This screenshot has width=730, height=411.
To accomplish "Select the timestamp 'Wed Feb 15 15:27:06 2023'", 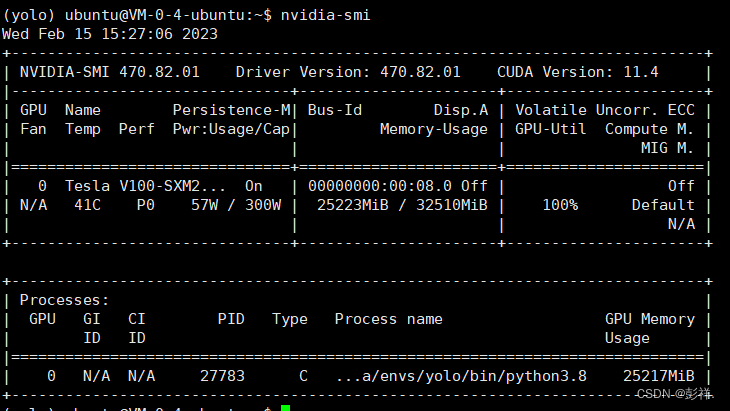I will [110, 34].
